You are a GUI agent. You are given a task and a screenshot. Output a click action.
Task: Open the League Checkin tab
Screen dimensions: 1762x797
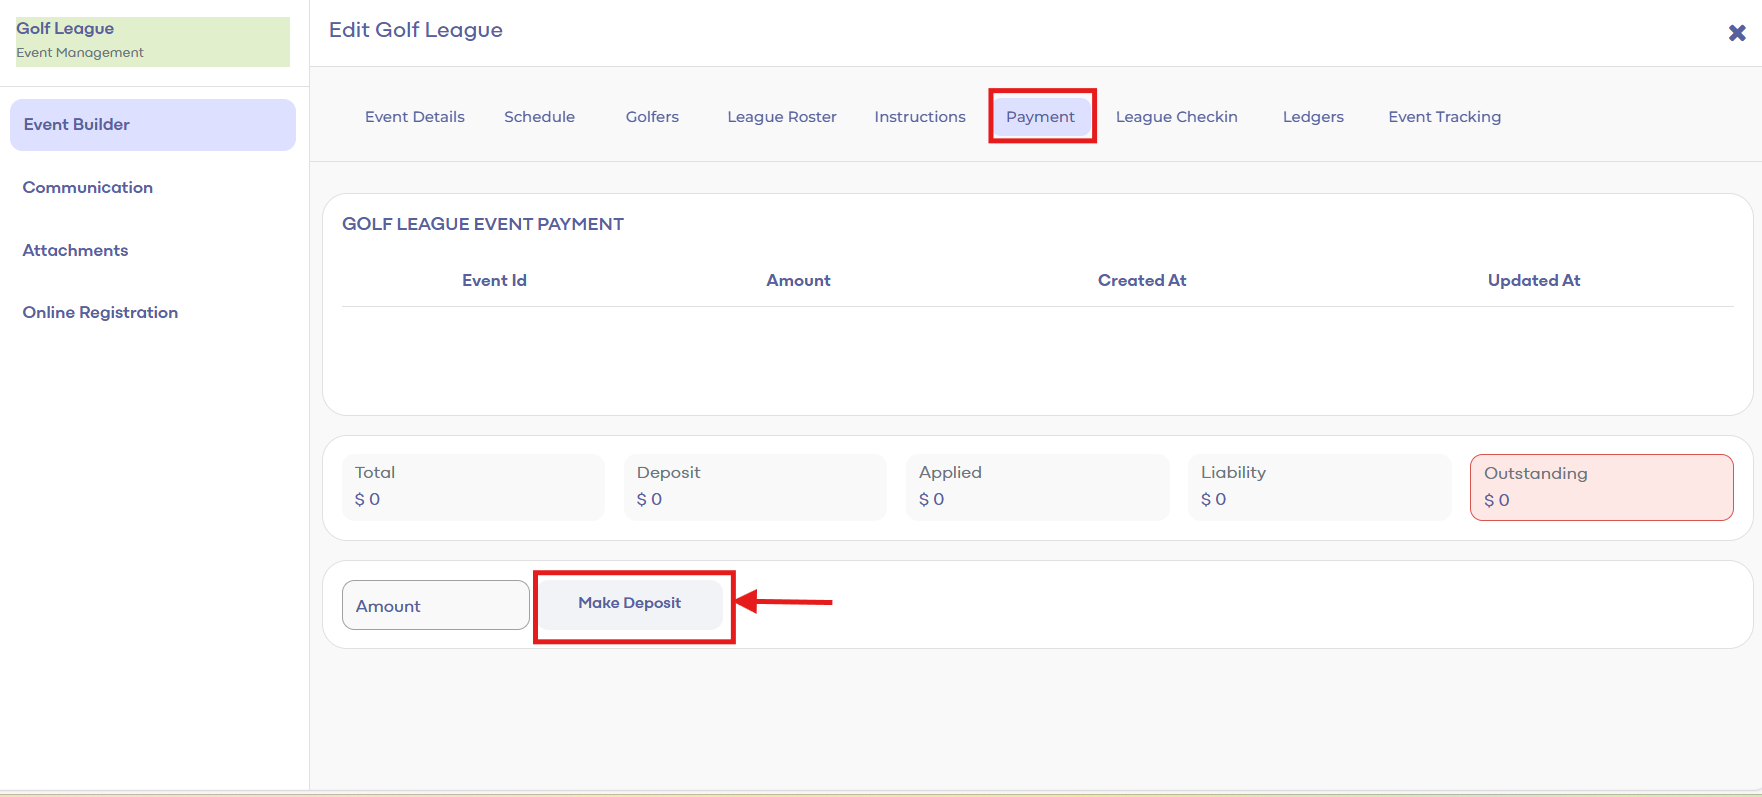coord(1176,117)
